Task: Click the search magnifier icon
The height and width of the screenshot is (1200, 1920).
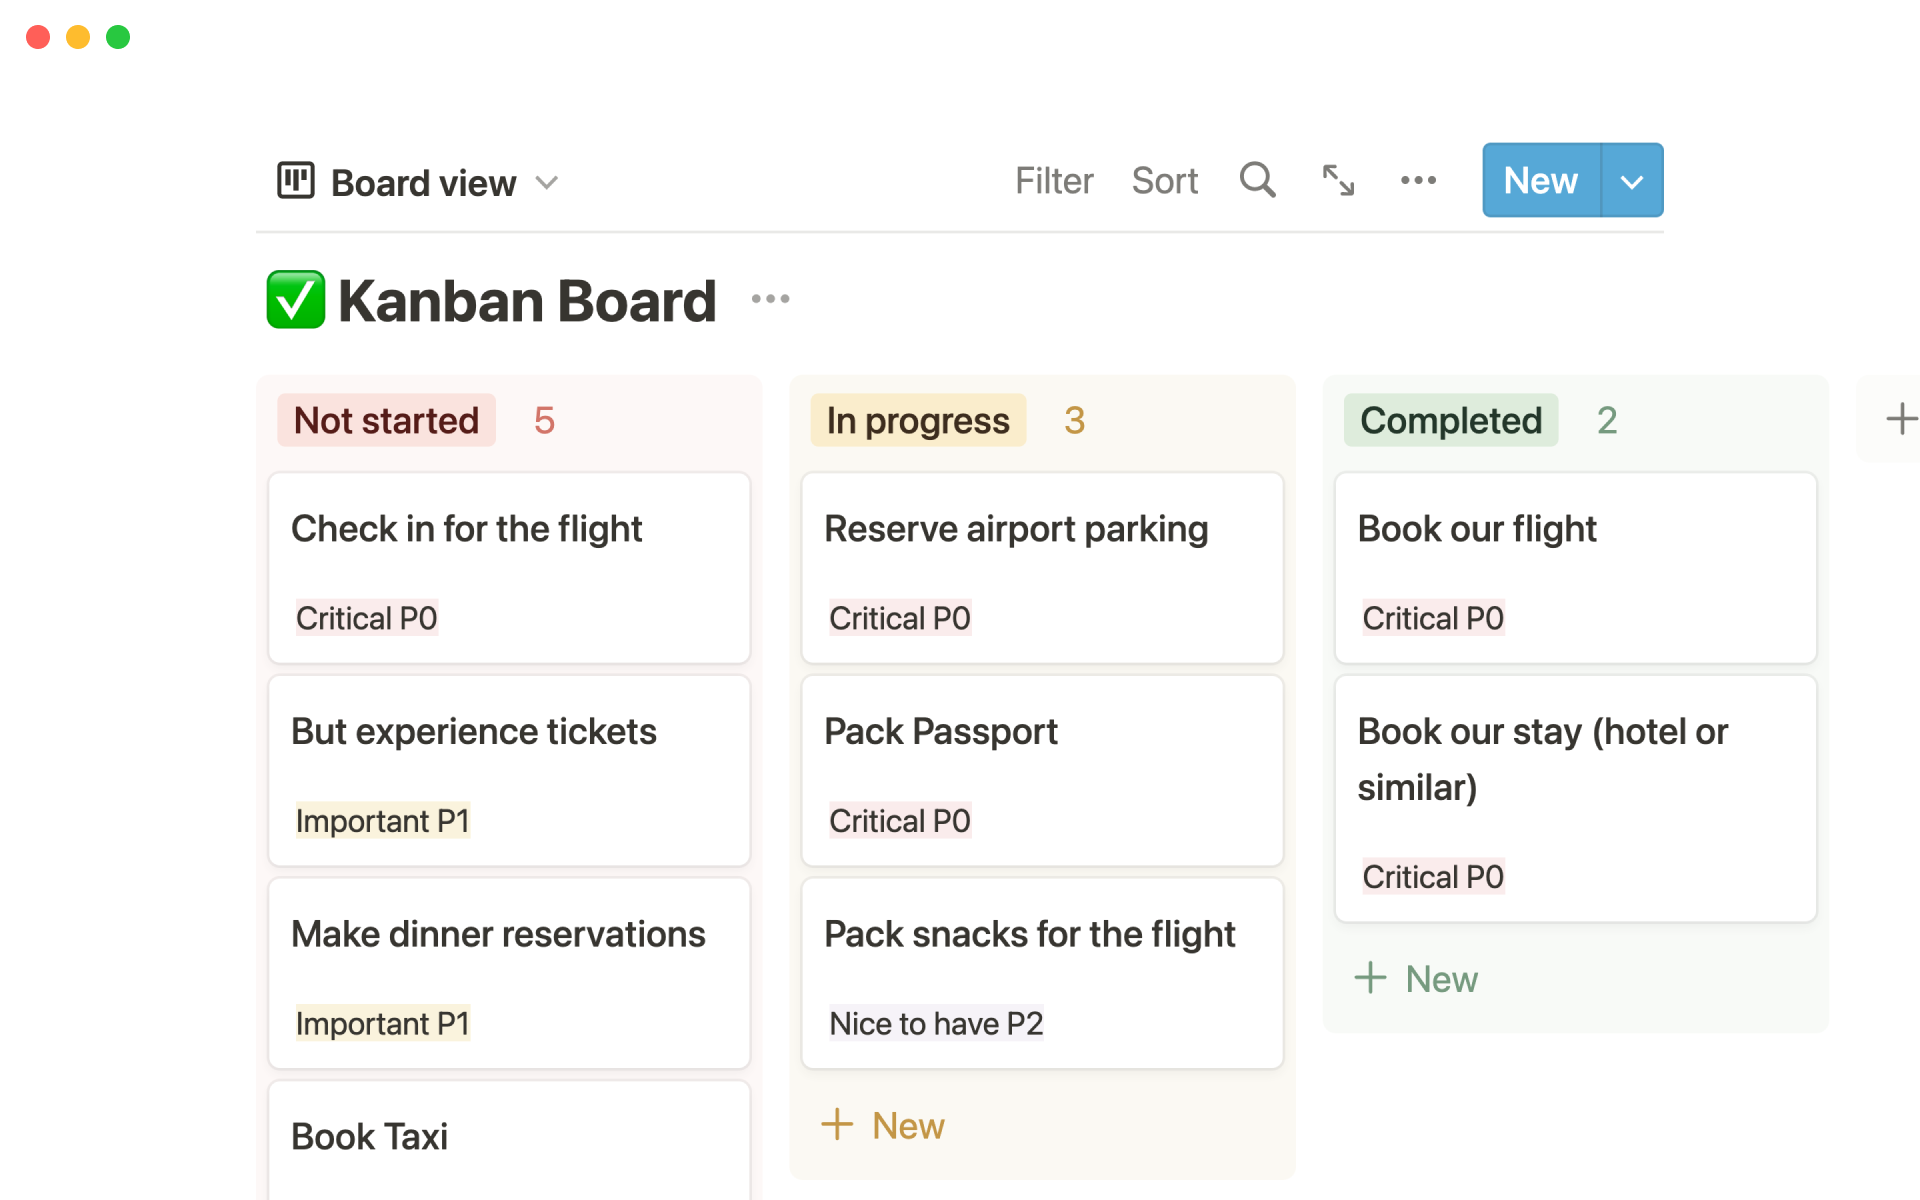Action: point(1257,180)
